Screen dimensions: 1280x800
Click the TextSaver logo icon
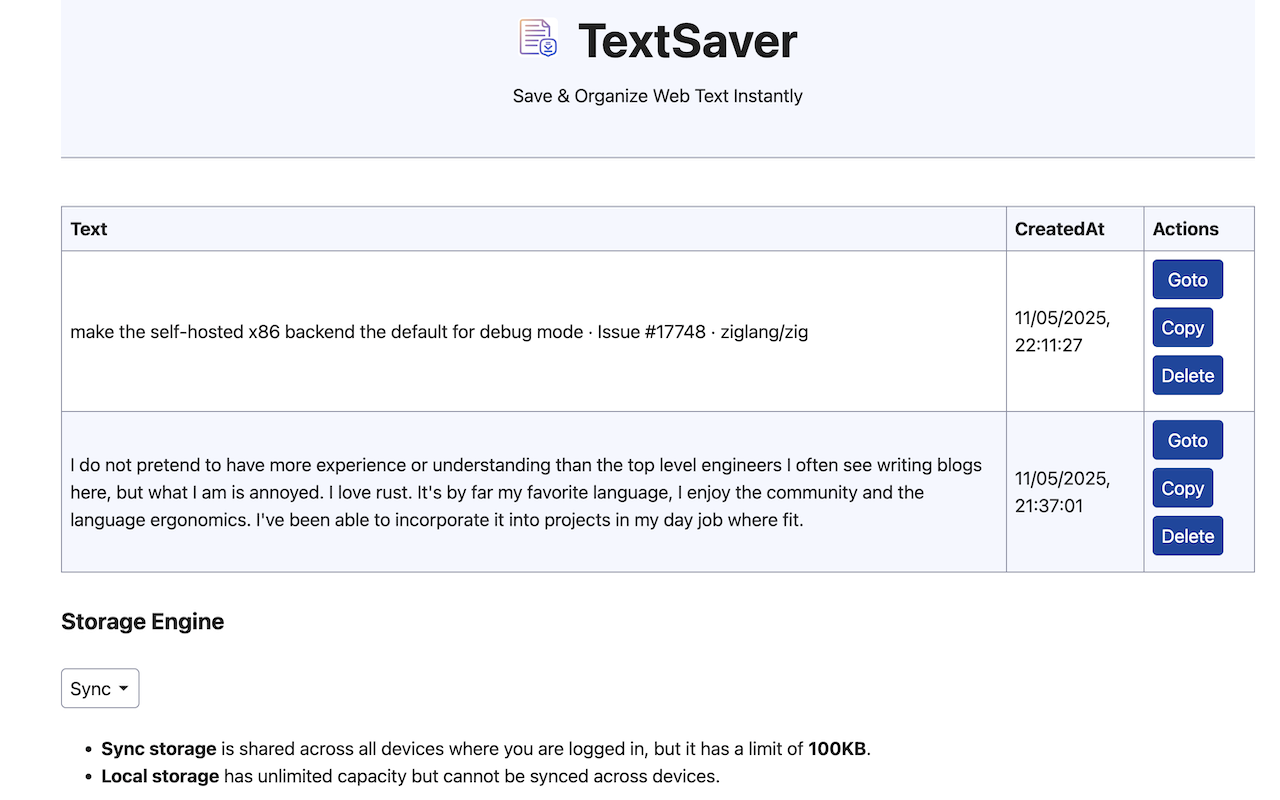pos(538,38)
